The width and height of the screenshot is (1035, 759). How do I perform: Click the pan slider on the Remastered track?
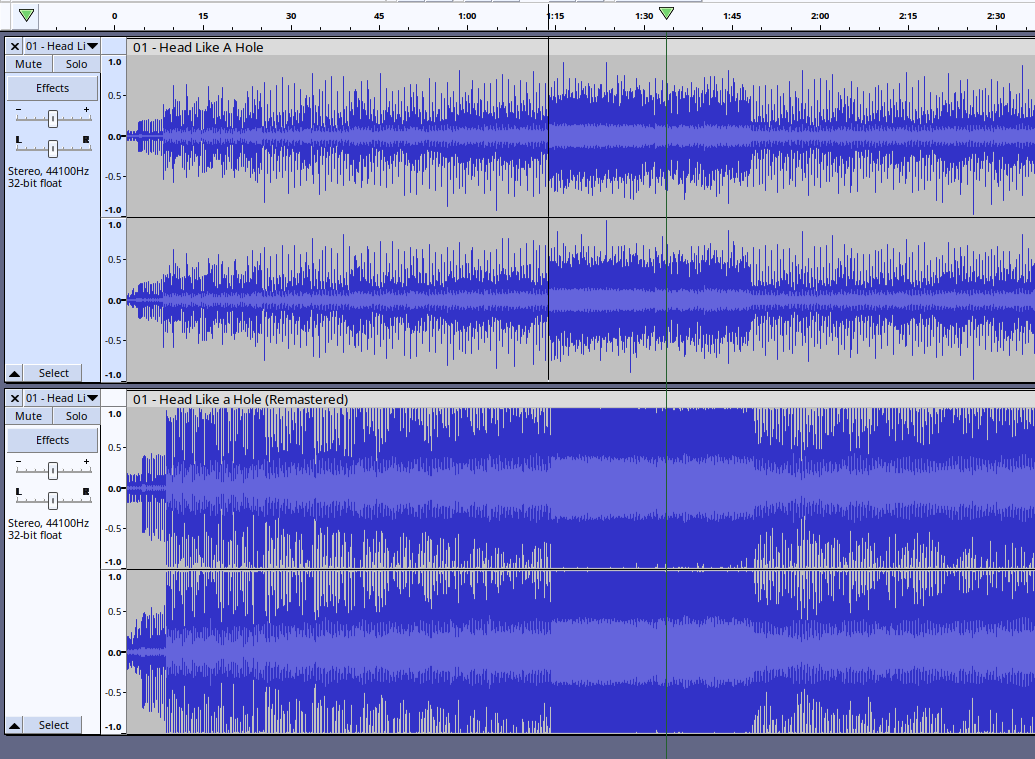[x=53, y=500]
